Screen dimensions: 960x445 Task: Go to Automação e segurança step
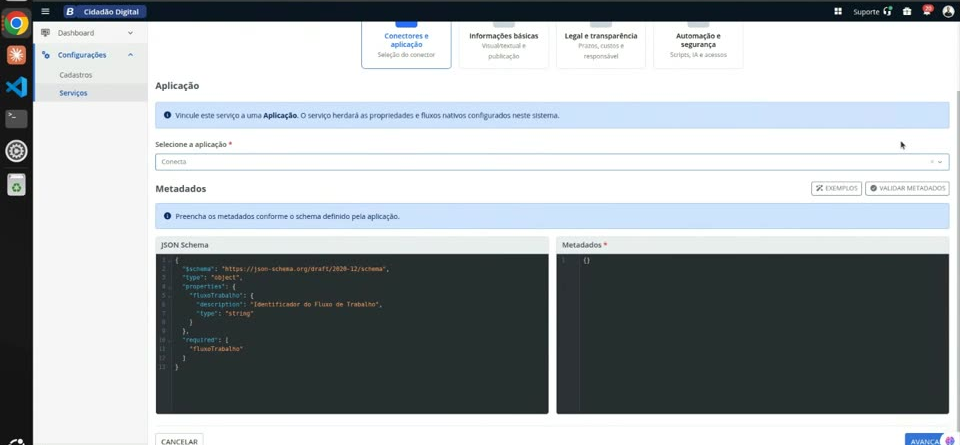698,45
